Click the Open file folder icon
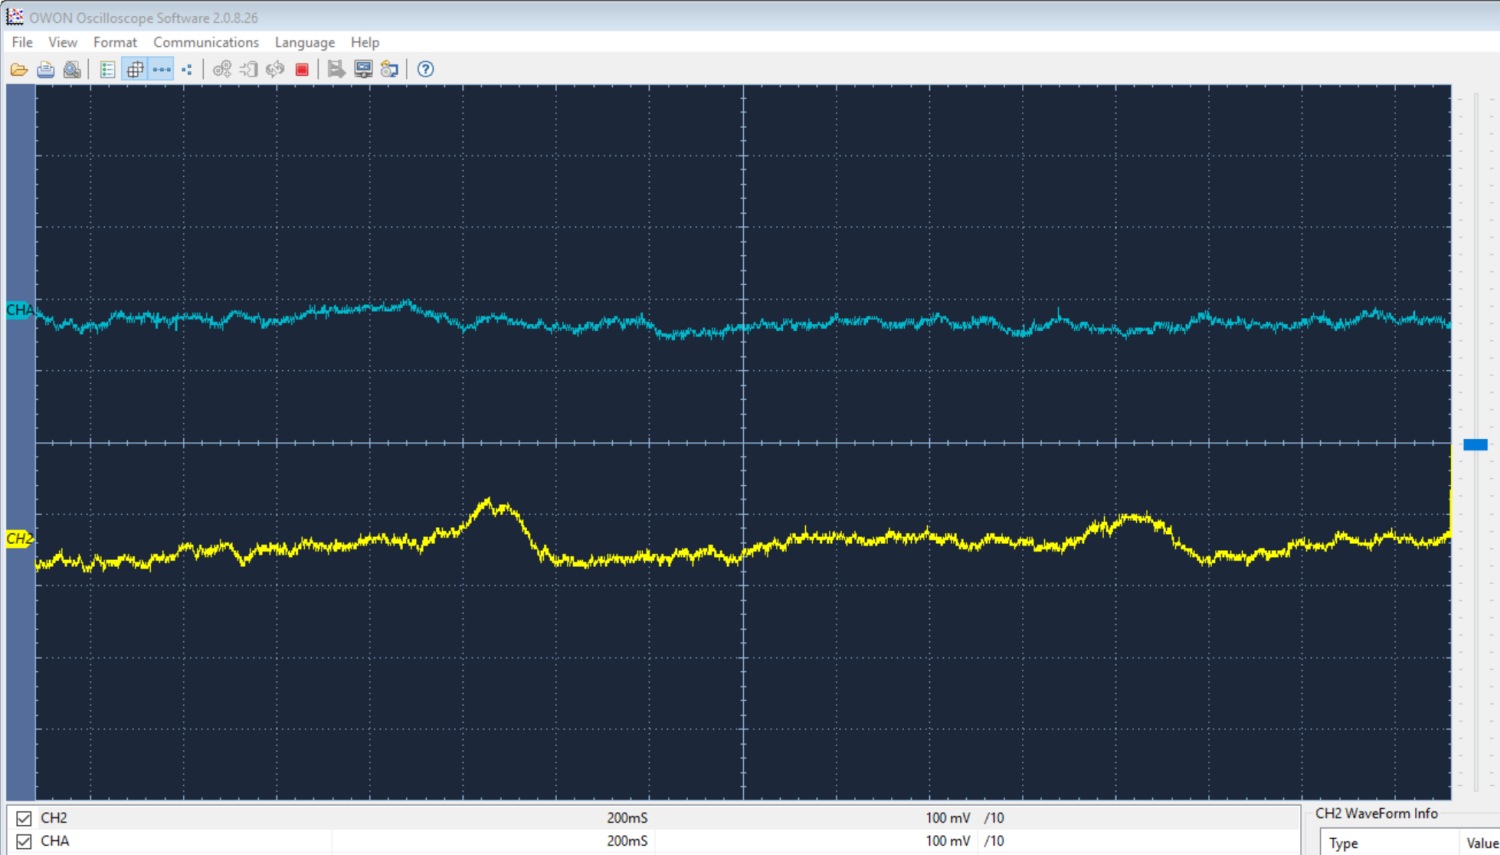This screenshot has height=855, width=1500. click(x=19, y=69)
